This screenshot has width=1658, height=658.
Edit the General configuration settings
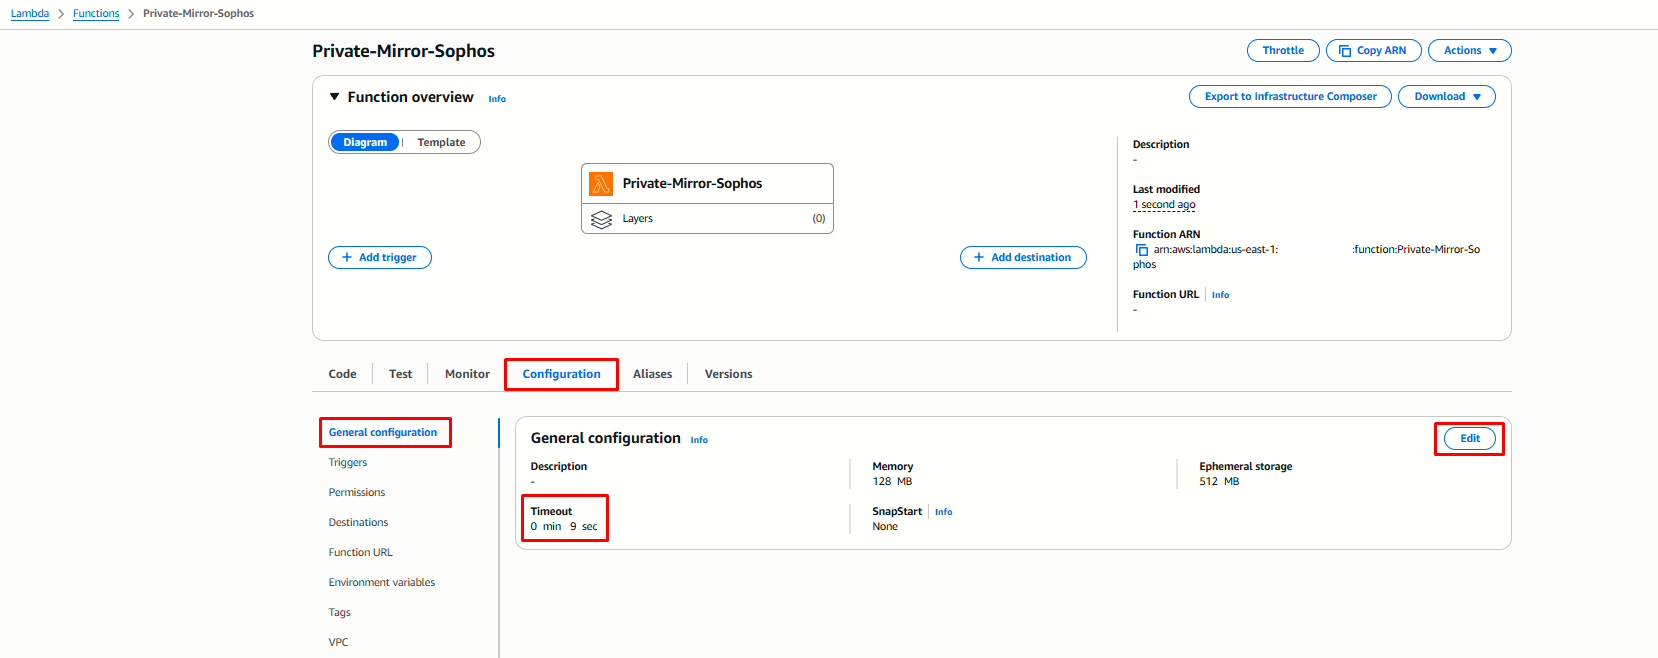1469,439
